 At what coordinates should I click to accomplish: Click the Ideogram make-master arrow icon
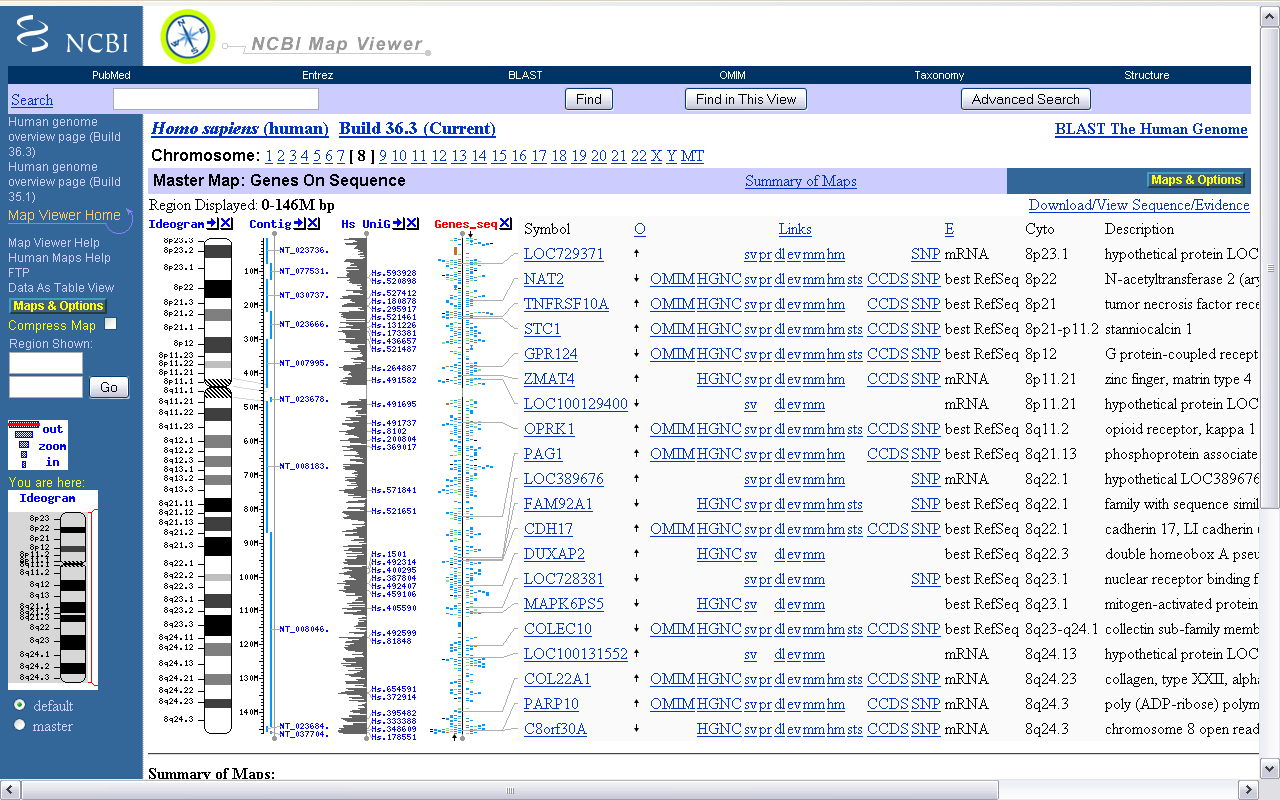(213, 224)
